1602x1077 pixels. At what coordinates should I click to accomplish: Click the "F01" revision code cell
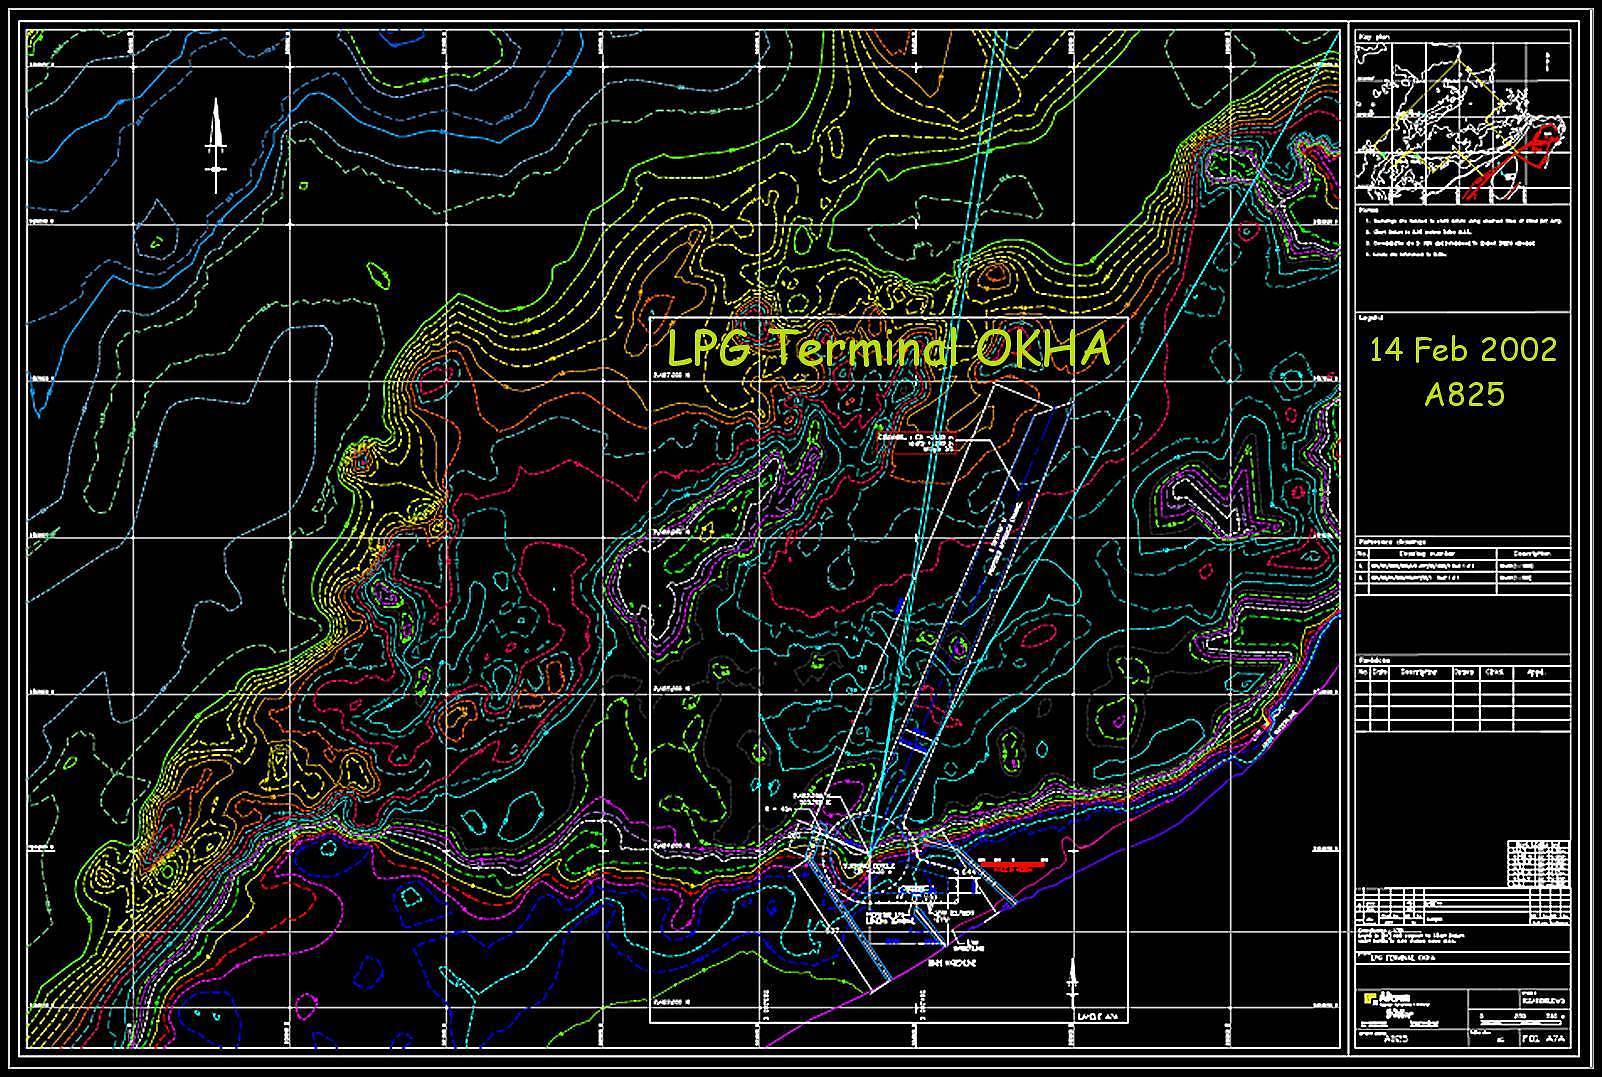click(x=1533, y=1039)
